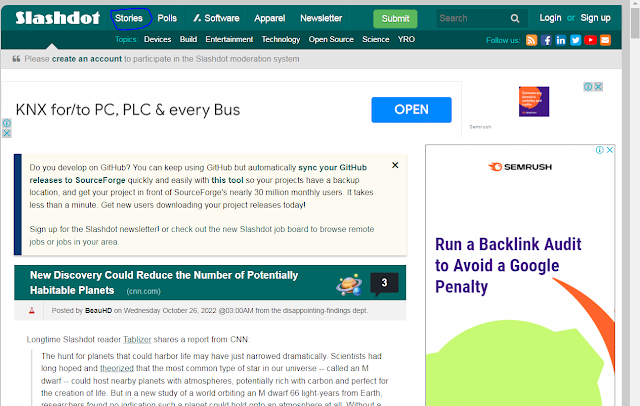Click the Sign up link
This screenshot has height=406, width=640.
point(596,18)
